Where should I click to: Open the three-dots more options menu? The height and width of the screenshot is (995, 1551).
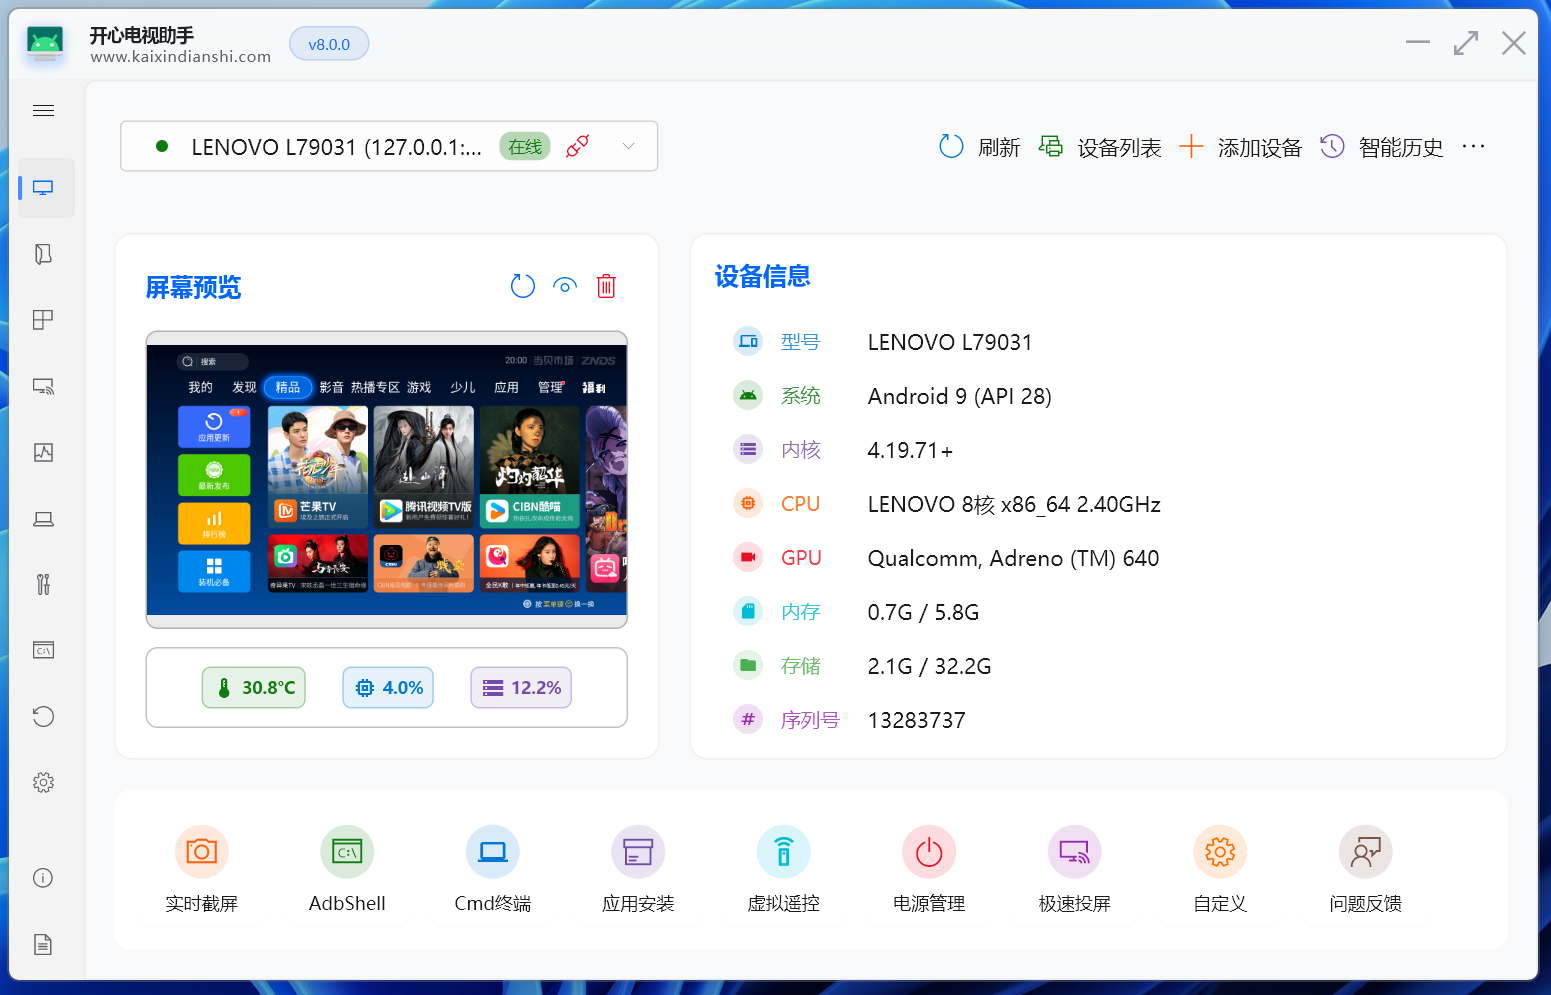click(1473, 146)
